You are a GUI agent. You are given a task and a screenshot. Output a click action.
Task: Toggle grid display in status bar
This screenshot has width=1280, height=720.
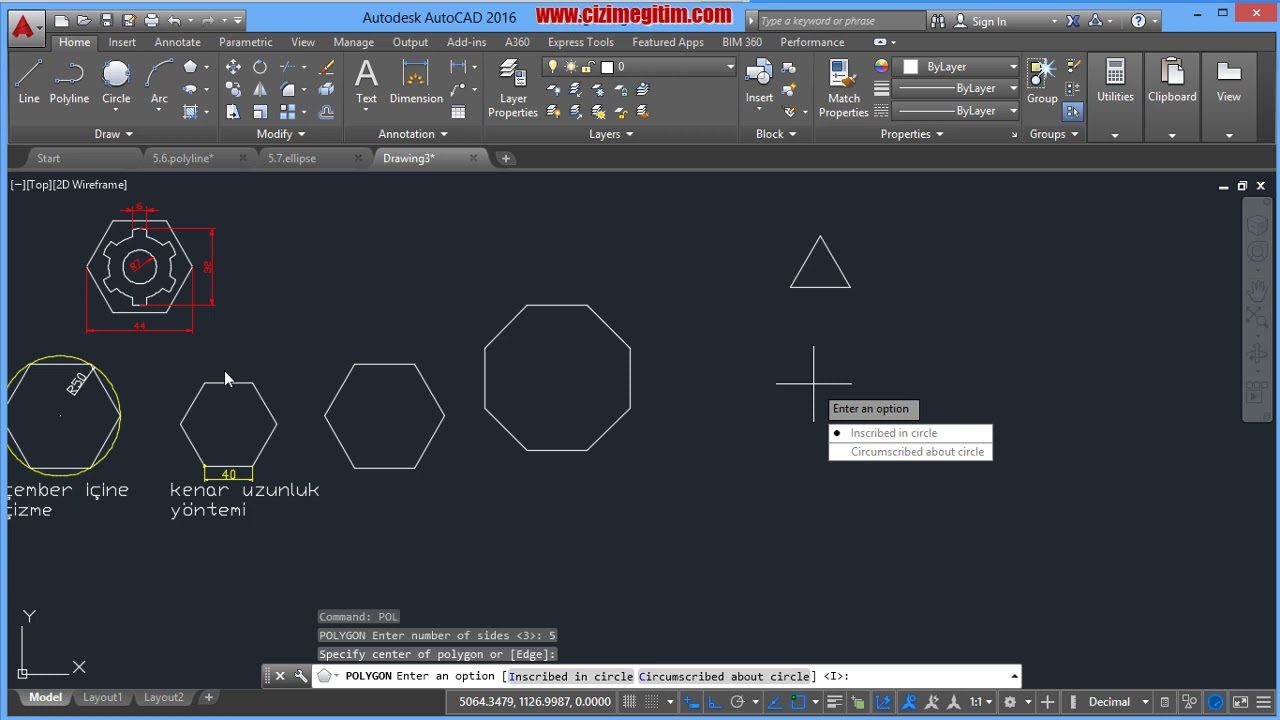(x=629, y=702)
